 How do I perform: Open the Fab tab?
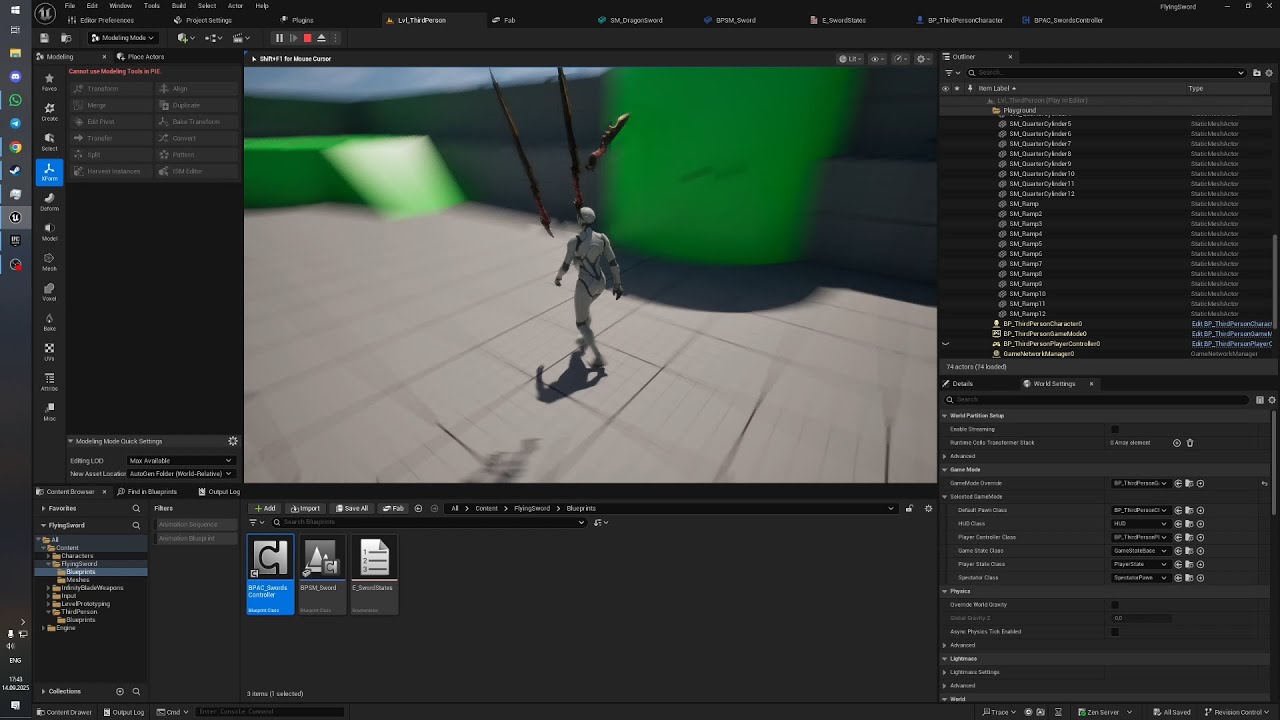coord(504,20)
